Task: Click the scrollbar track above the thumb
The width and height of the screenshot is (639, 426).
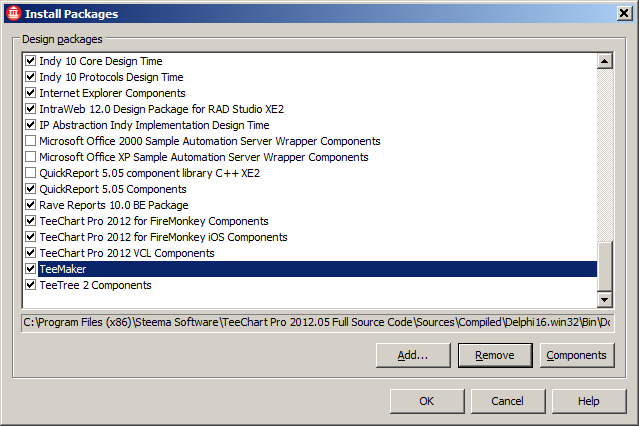Action: (604, 155)
